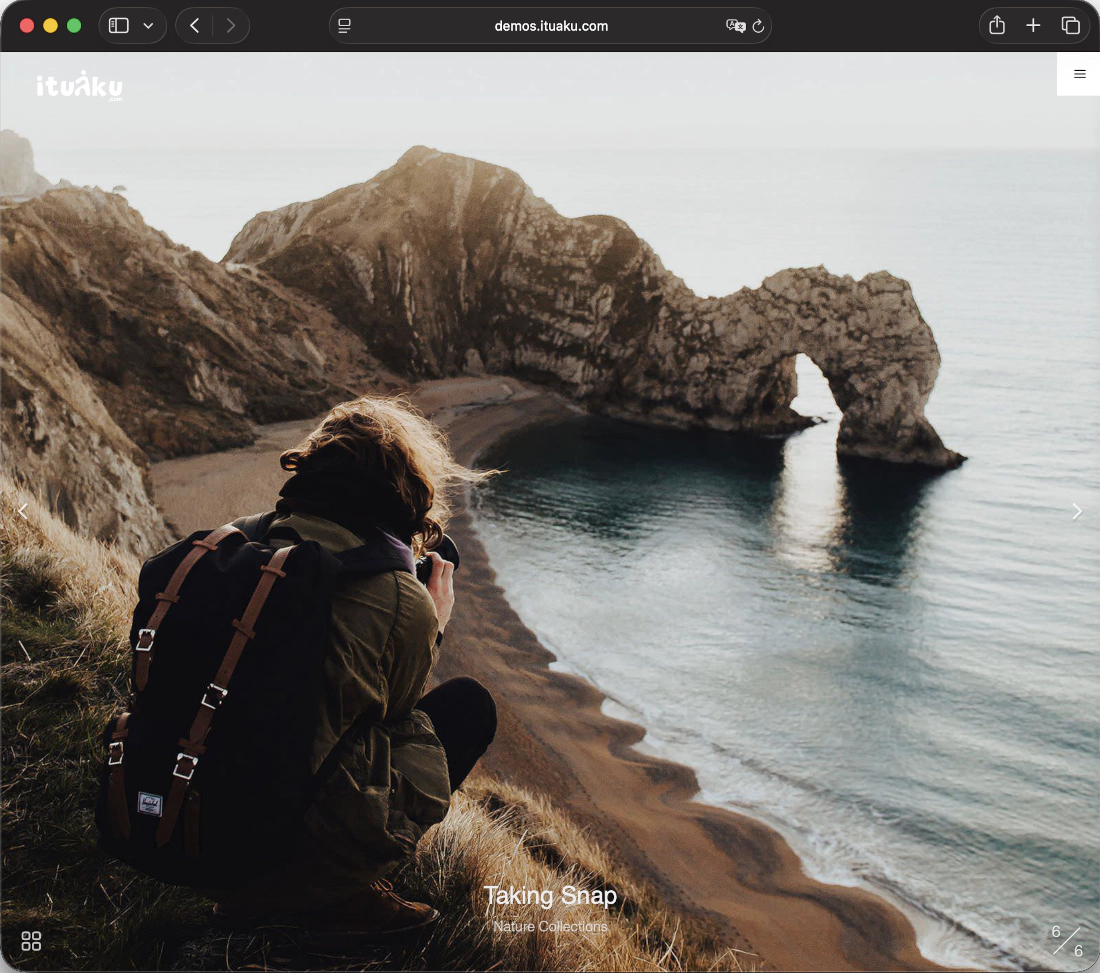
Task: Toggle the Safari sidebar
Action: point(119,26)
